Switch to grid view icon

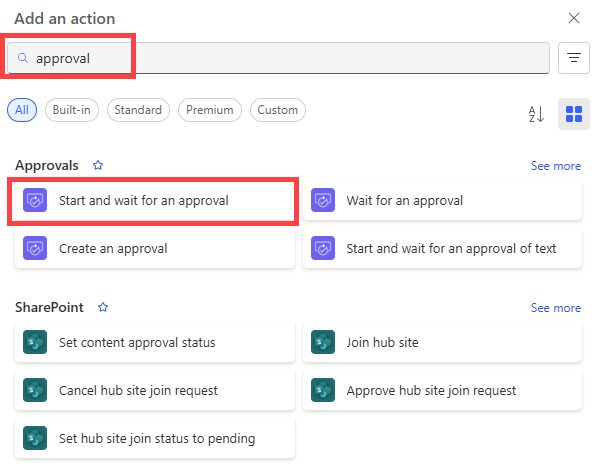tap(573, 114)
